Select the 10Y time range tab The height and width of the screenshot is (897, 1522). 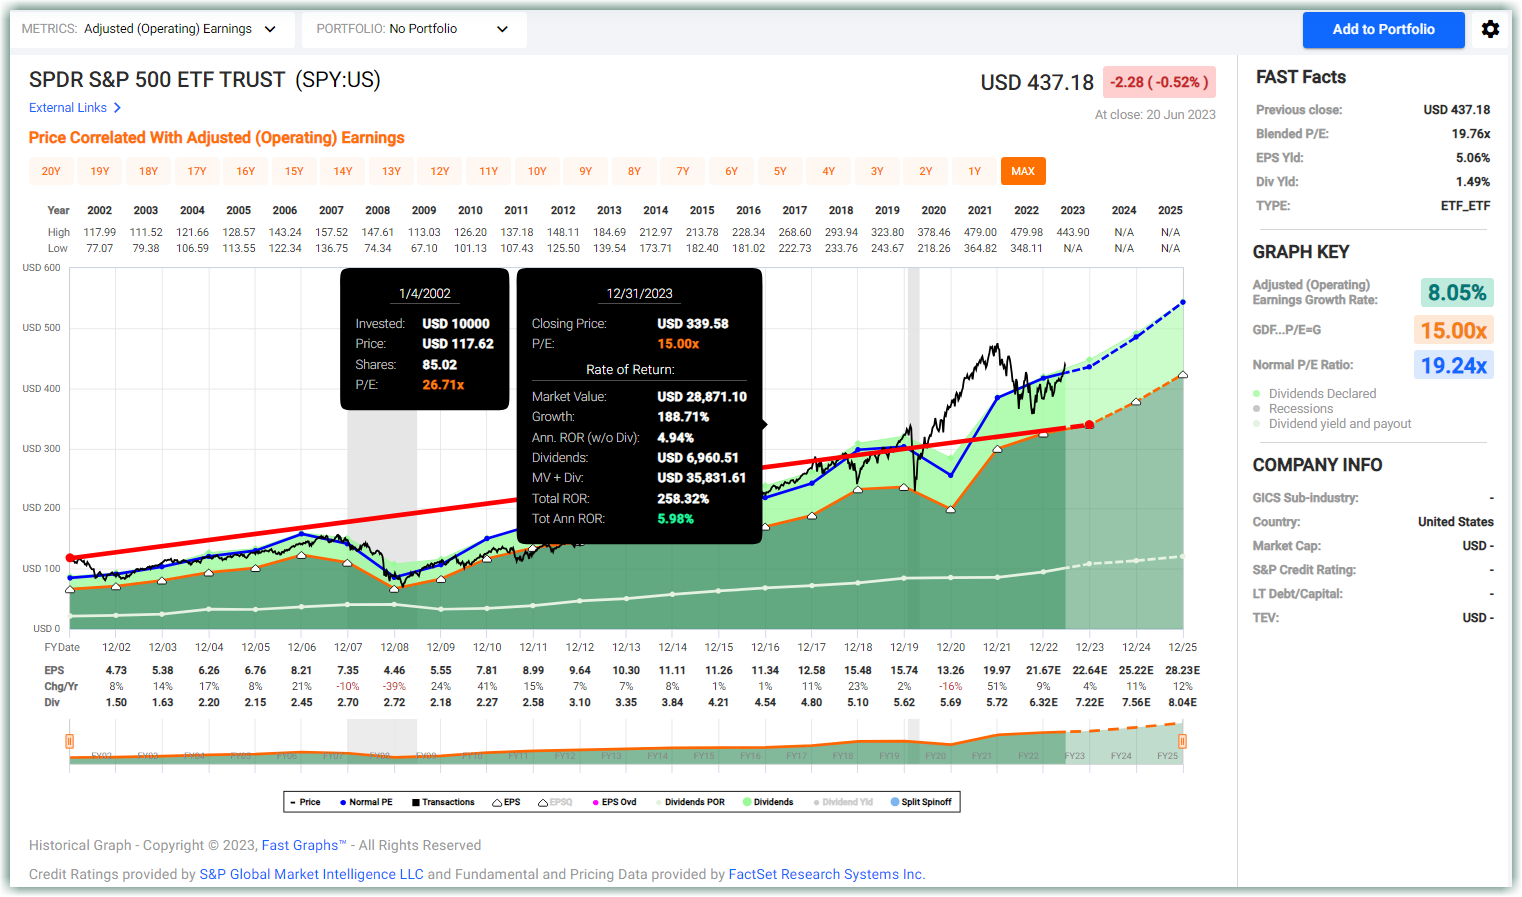[x=537, y=172]
